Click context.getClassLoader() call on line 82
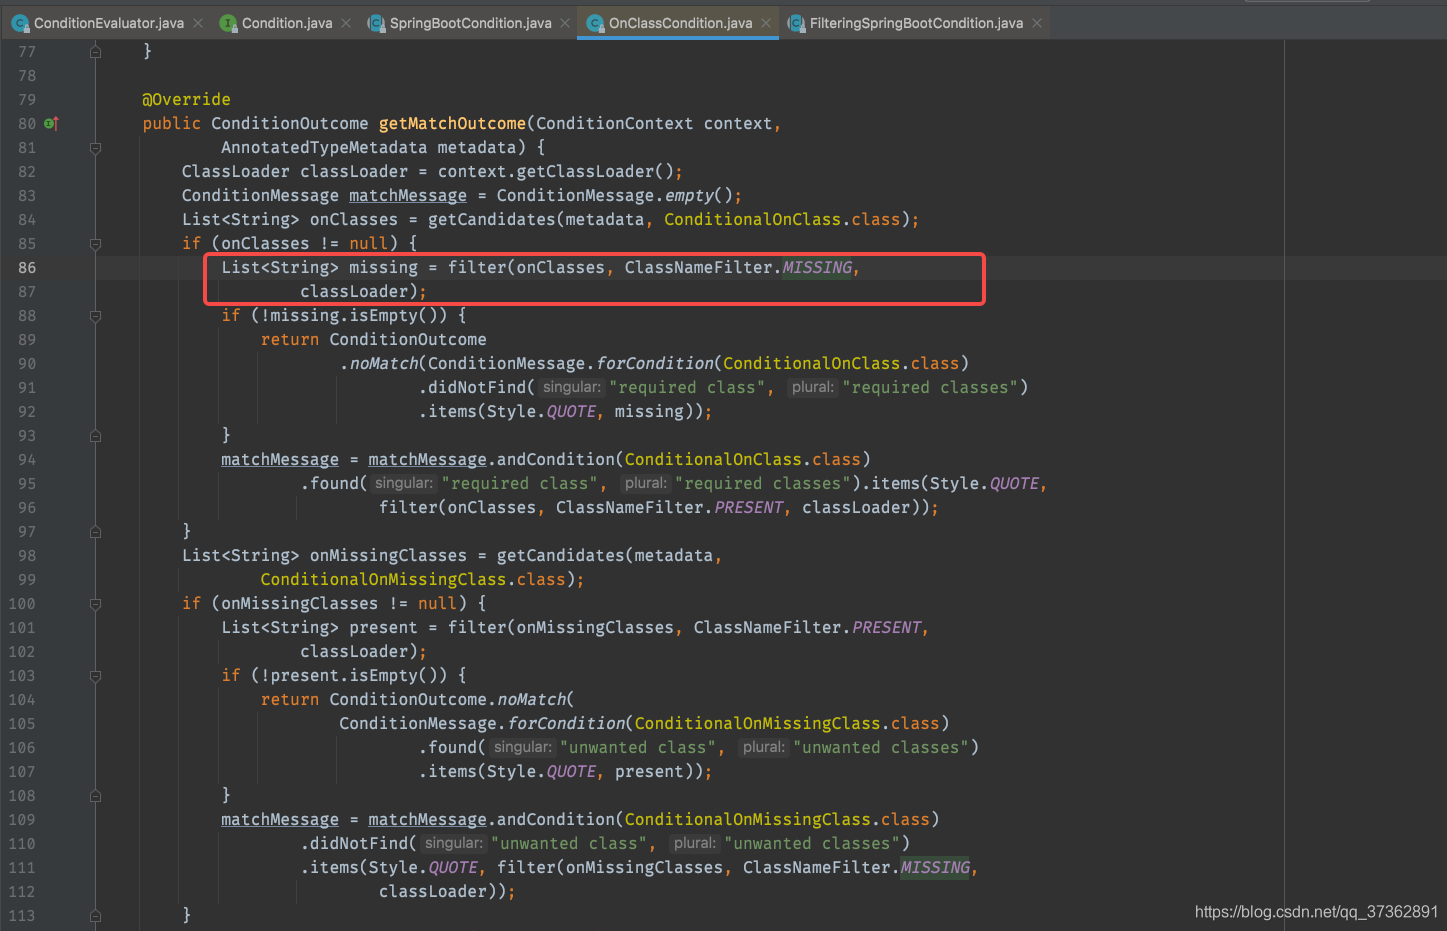 tap(556, 171)
